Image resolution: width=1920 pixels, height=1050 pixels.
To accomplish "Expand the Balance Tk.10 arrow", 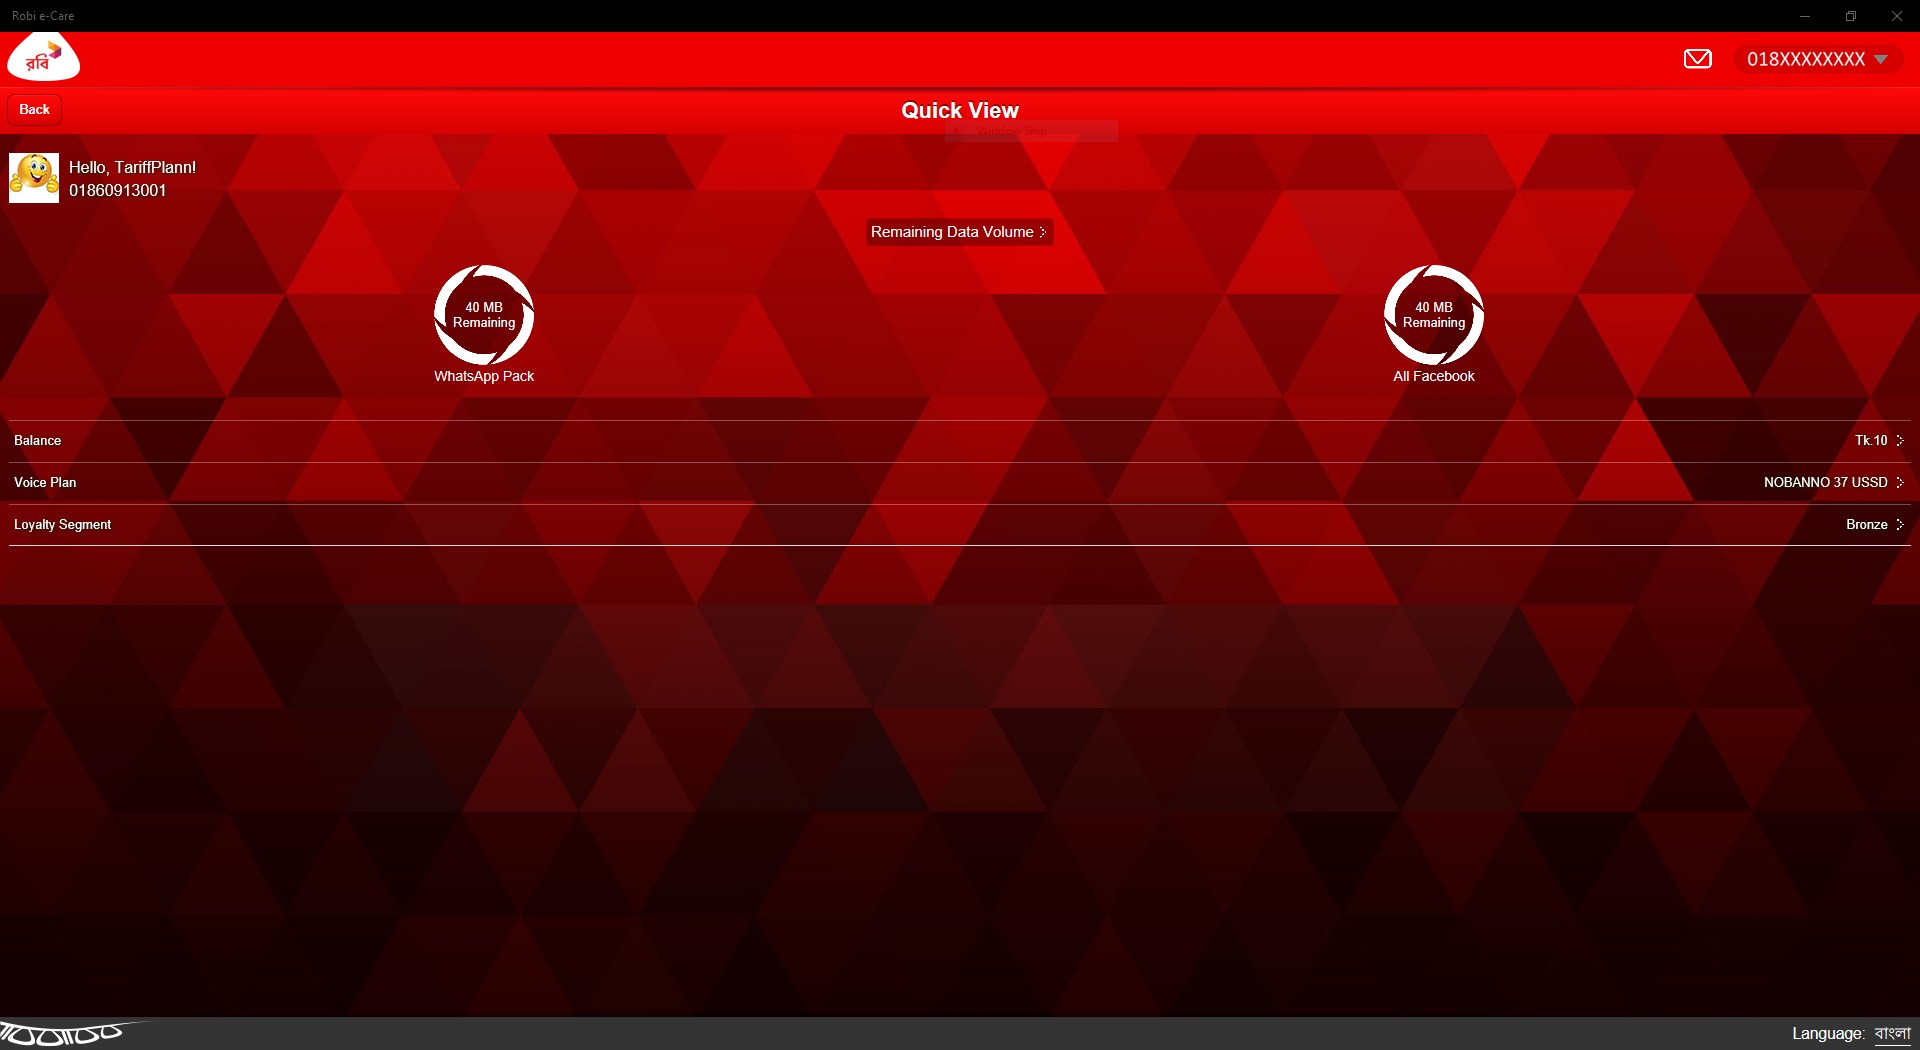I will click(1900, 440).
